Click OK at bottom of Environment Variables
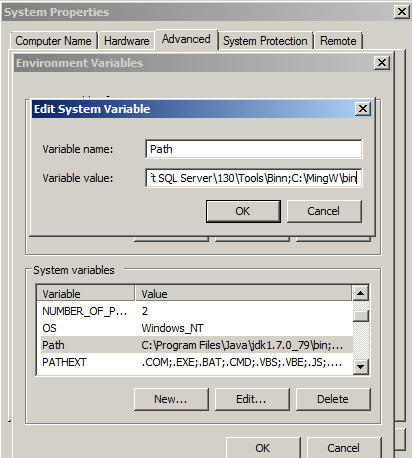 coord(263,448)
